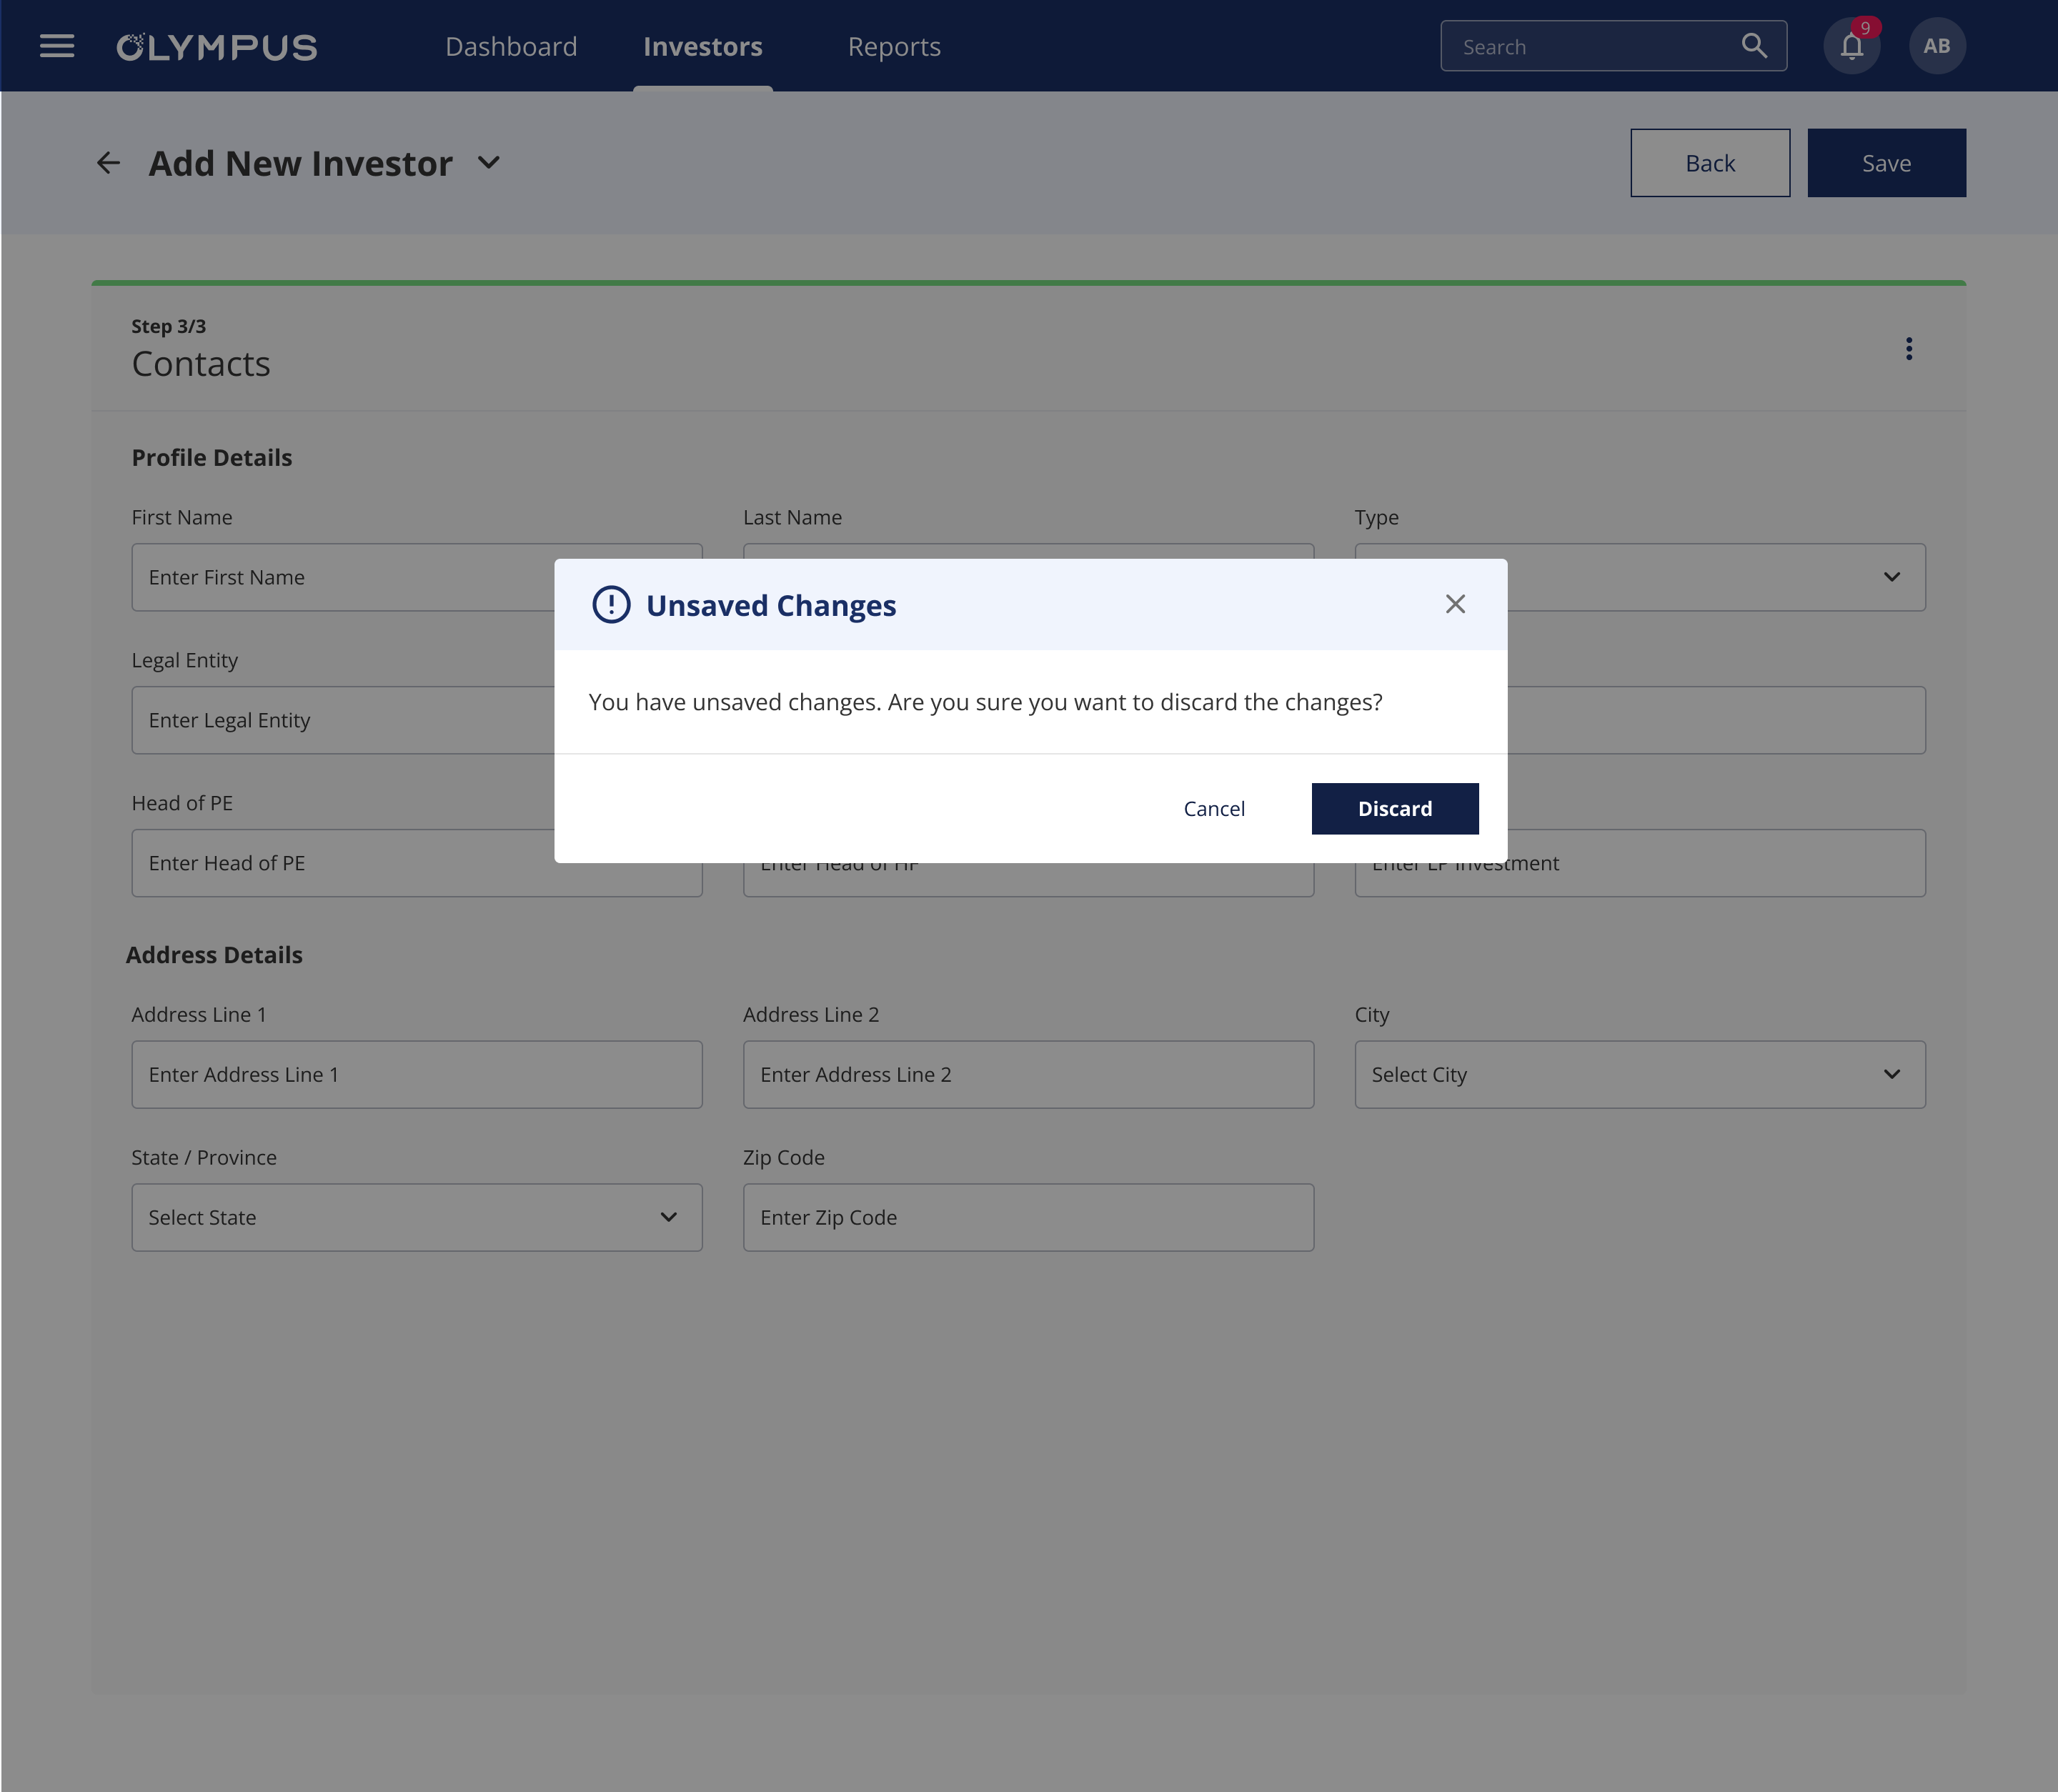Expand the Add New Investor title chevron
2058x1792 pixels.
[x=488, y=163]
